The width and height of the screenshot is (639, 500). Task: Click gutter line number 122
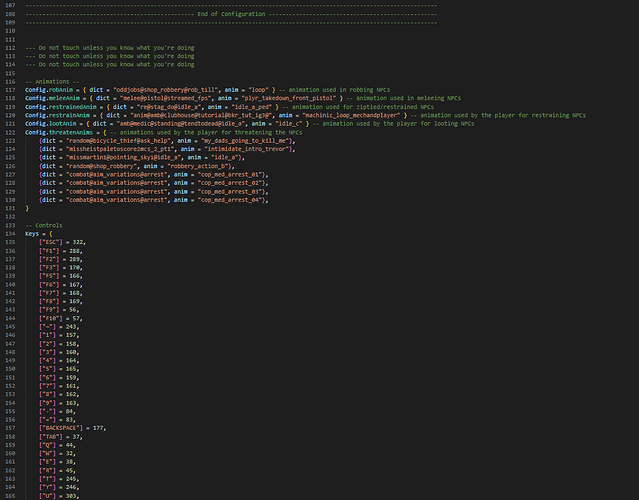(10, 132)
